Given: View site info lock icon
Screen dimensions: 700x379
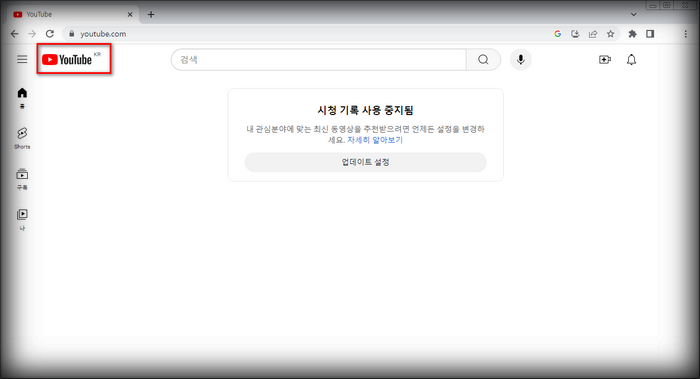Looking at the screenshot, I should coord(71,34).
